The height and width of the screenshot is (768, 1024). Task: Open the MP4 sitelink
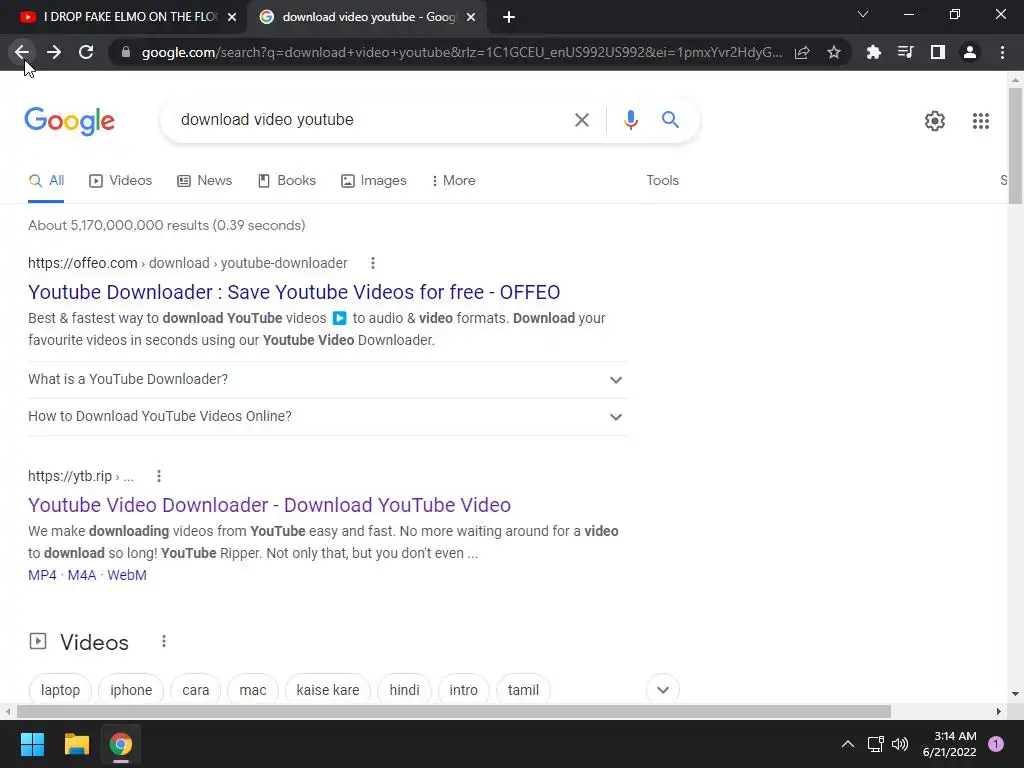pyautogui.click(x=42, y=575)
